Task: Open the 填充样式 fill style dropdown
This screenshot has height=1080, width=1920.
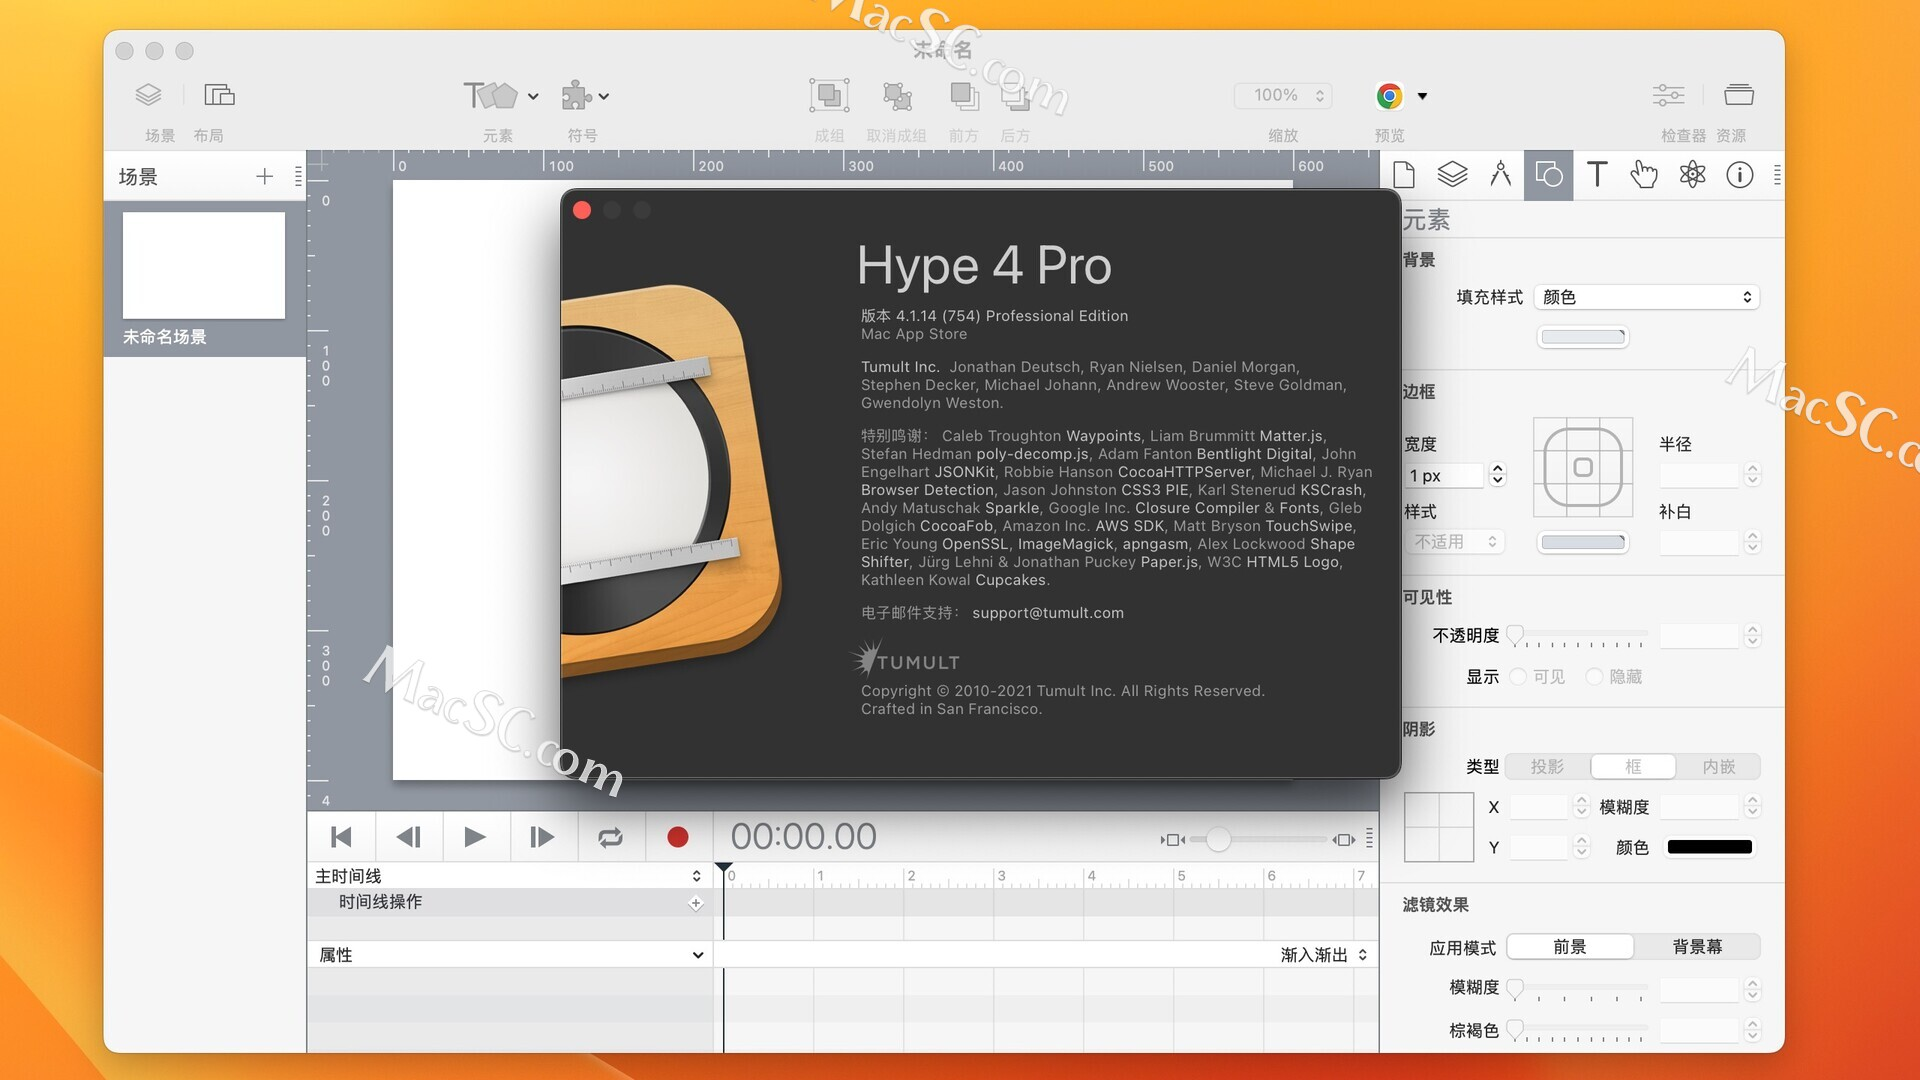Action: tap(1646, 297)
